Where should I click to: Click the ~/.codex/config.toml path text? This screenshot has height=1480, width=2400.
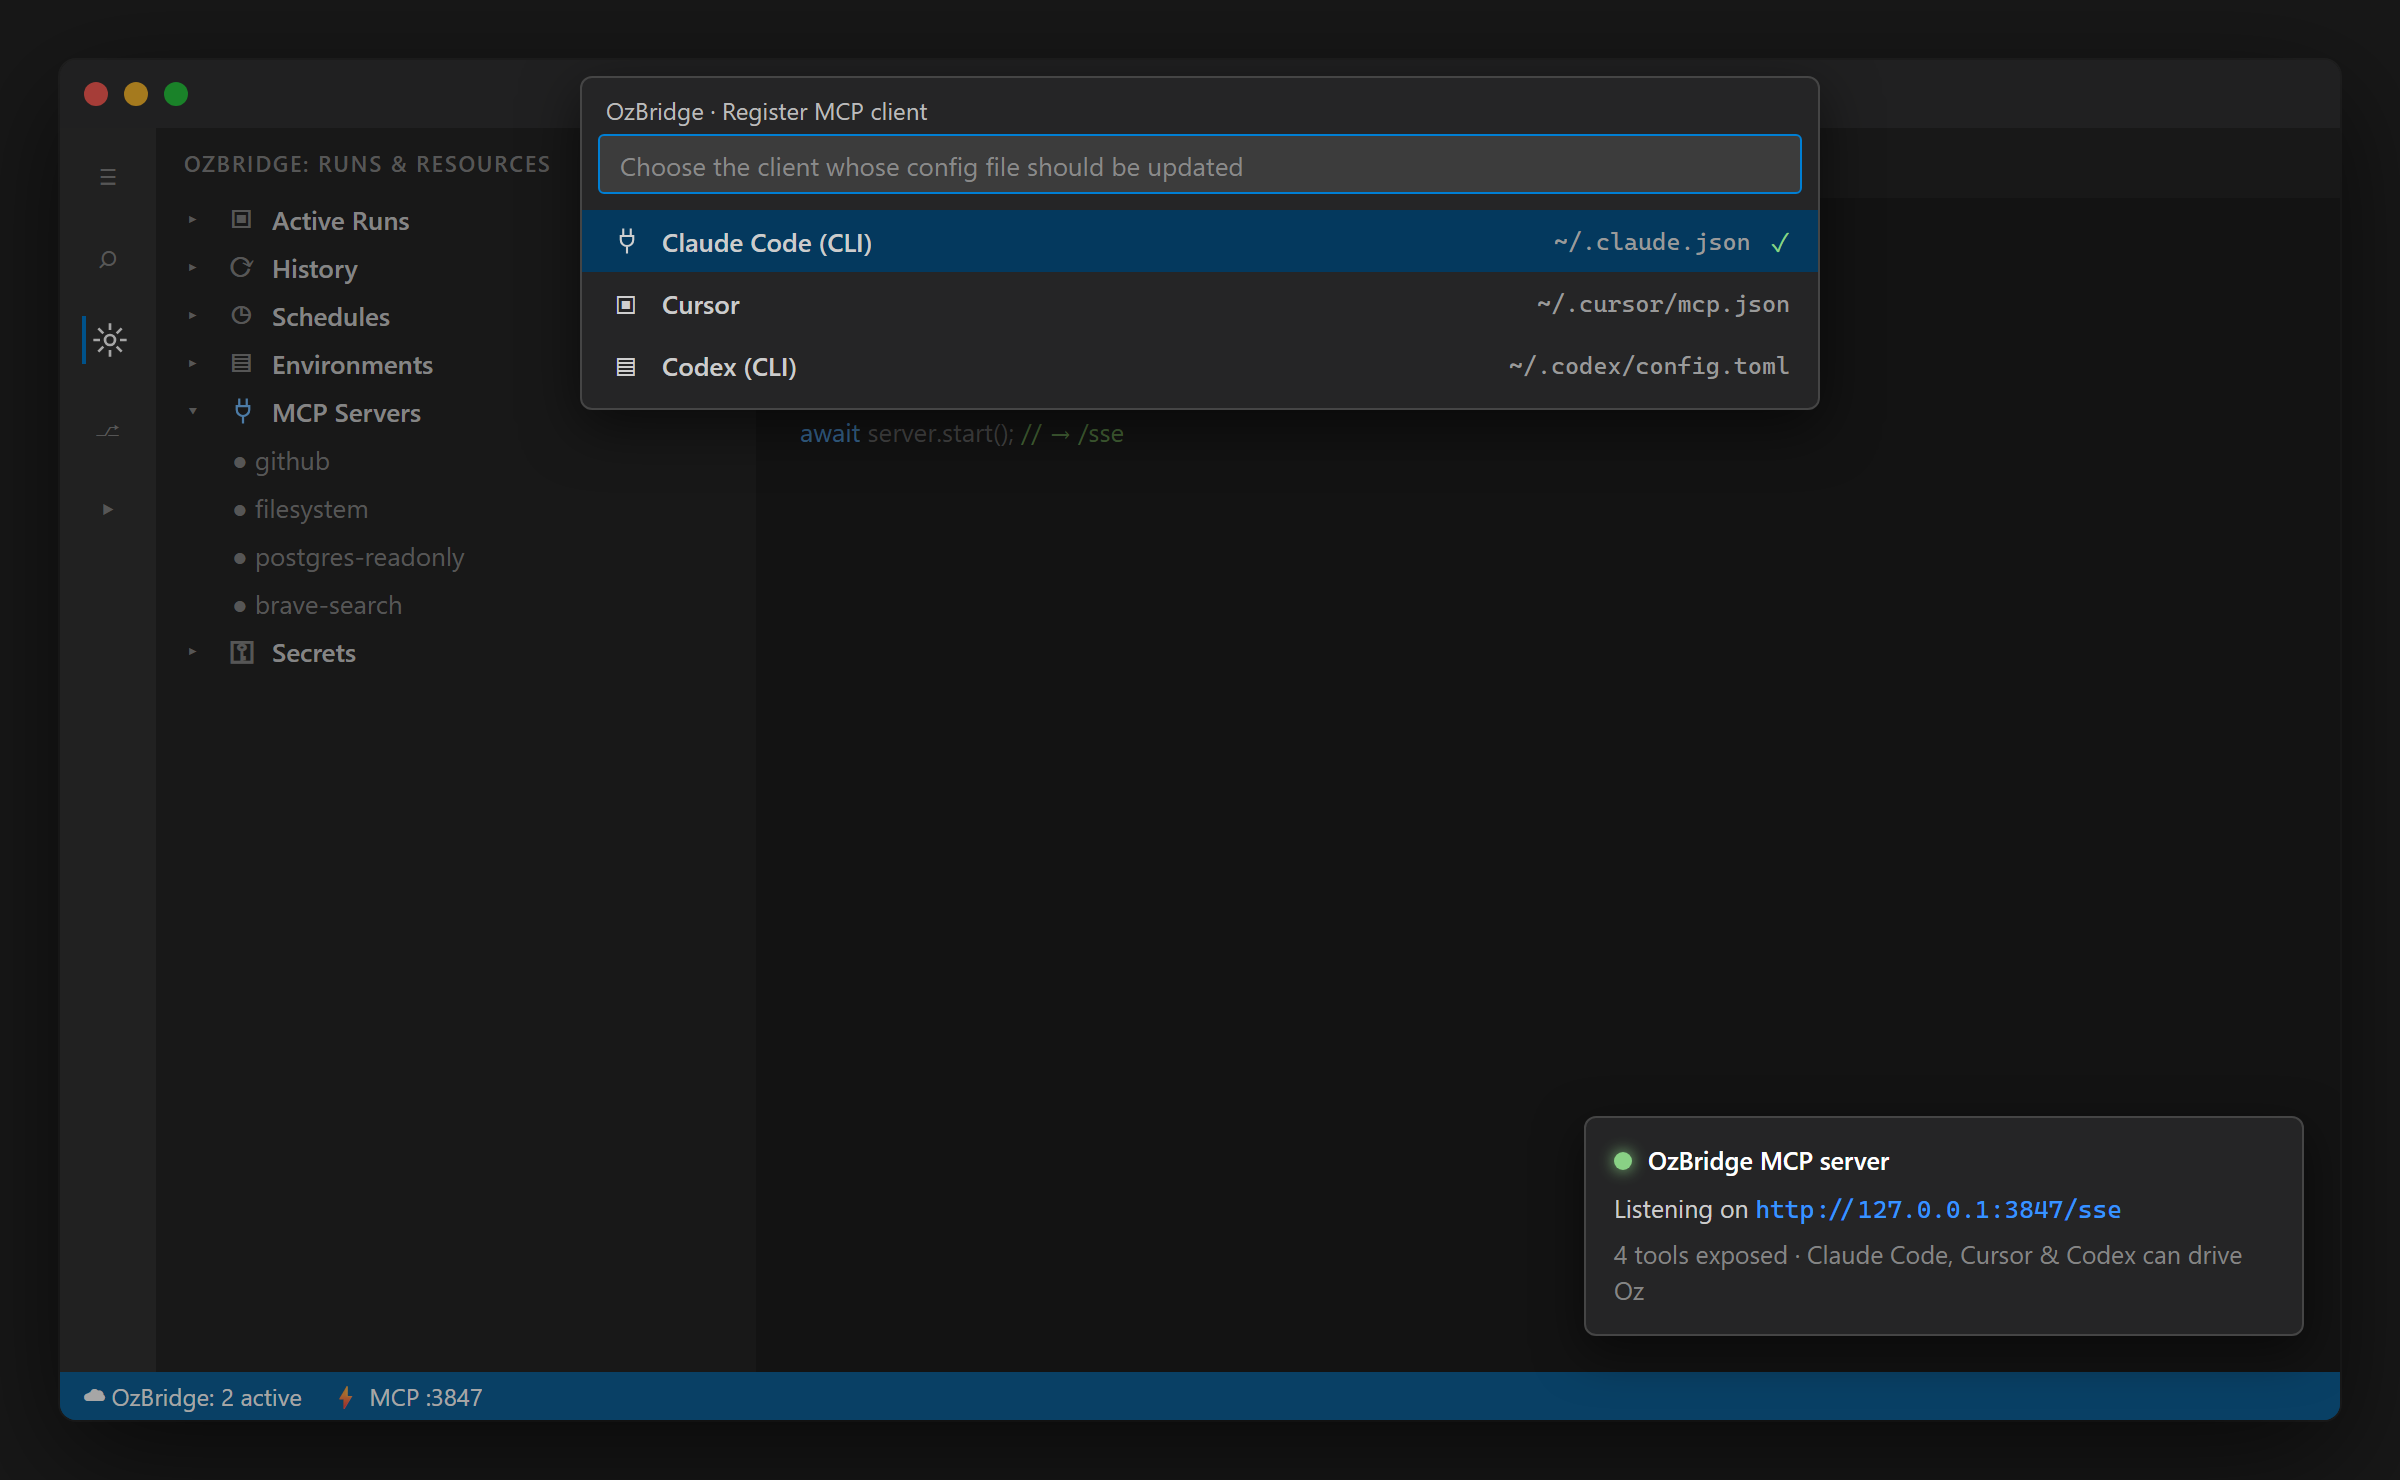[1649, 366]
